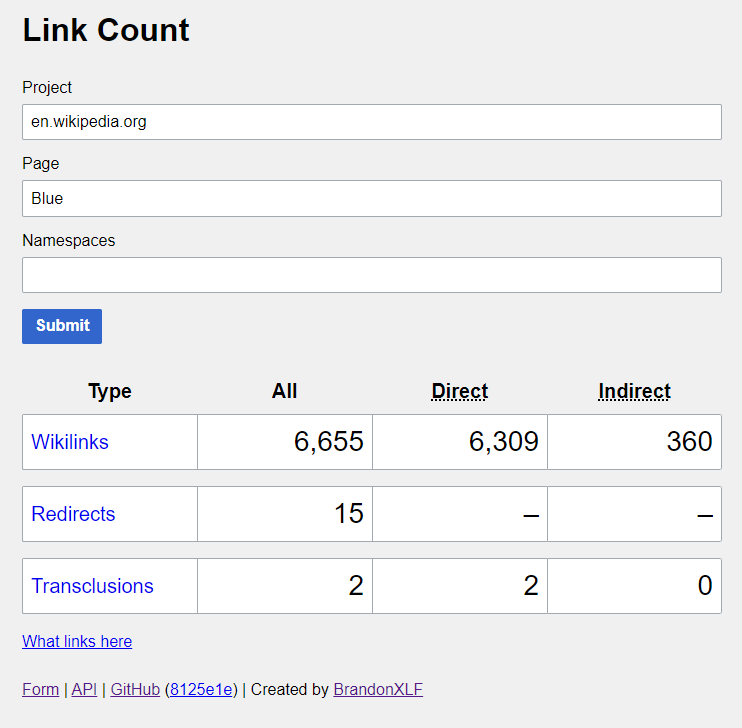Visit the GitHub footer link
This screenshot has width=742, height=728.
135,689
